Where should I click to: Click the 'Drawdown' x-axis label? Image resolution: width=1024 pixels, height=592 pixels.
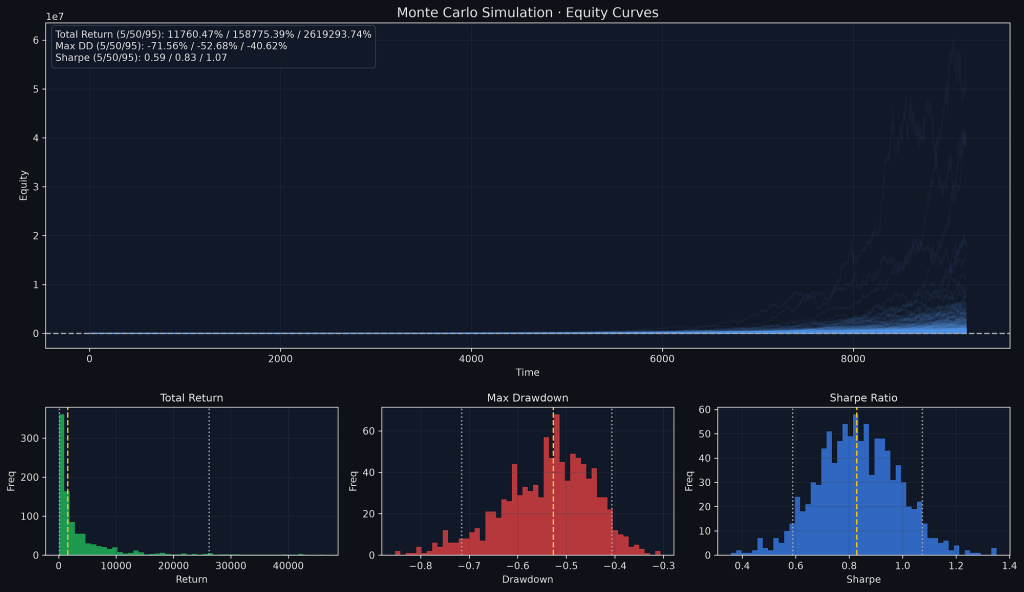pyautogui.click(x=528, y=580)
